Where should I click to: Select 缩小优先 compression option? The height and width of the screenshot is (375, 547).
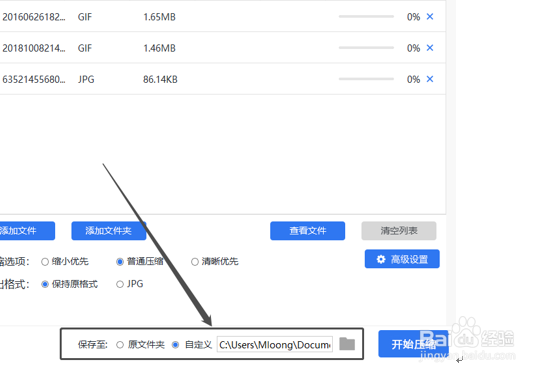(45, 262)
